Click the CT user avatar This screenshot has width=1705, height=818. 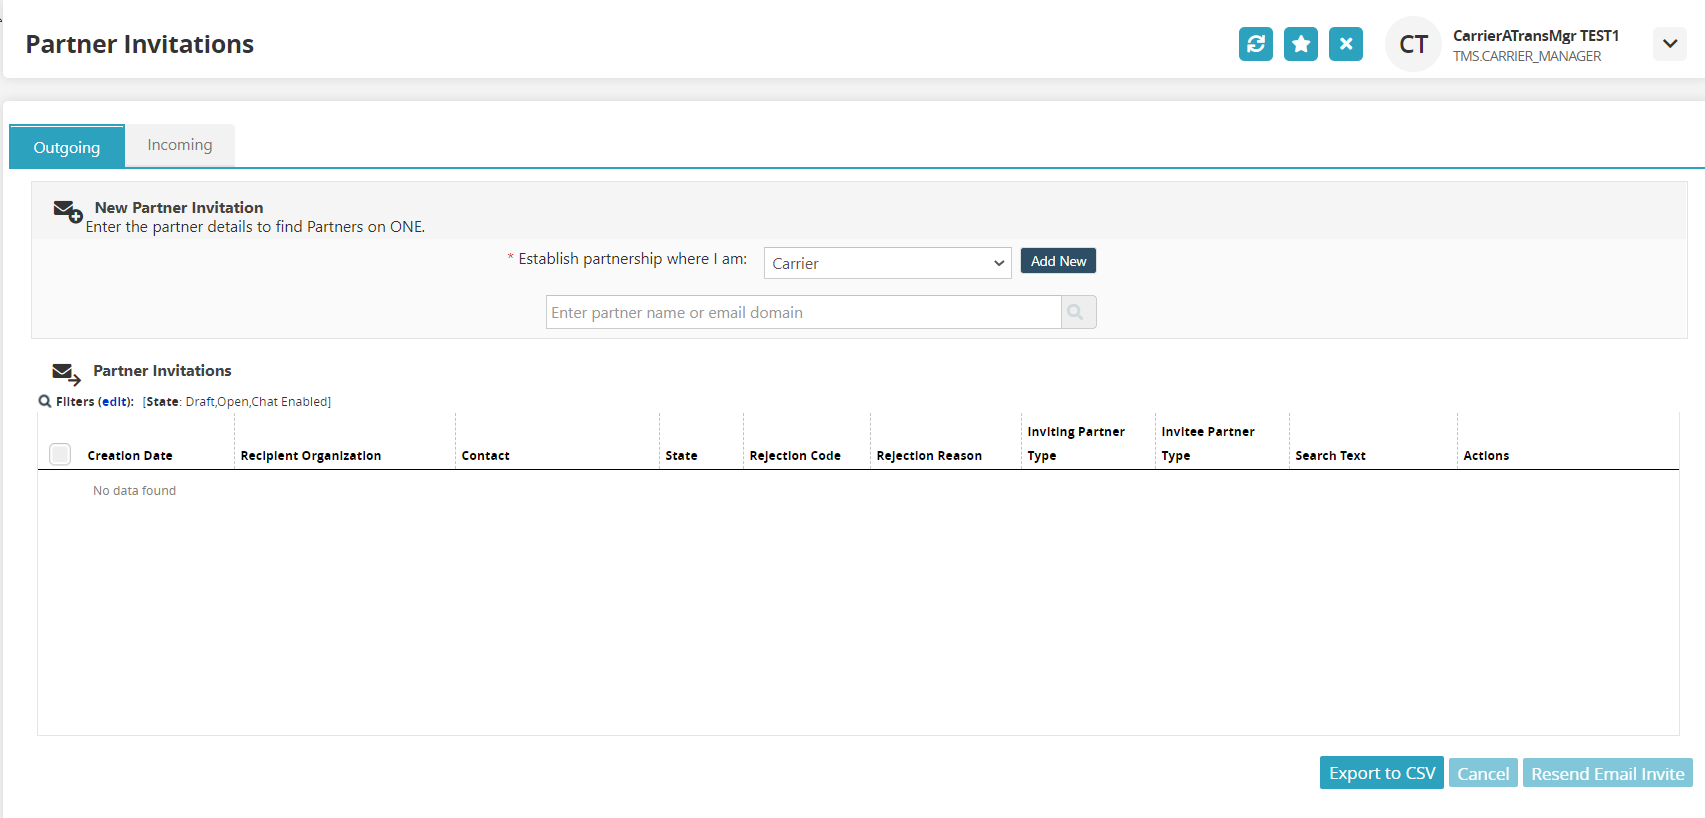click(x=1413, y=44)
